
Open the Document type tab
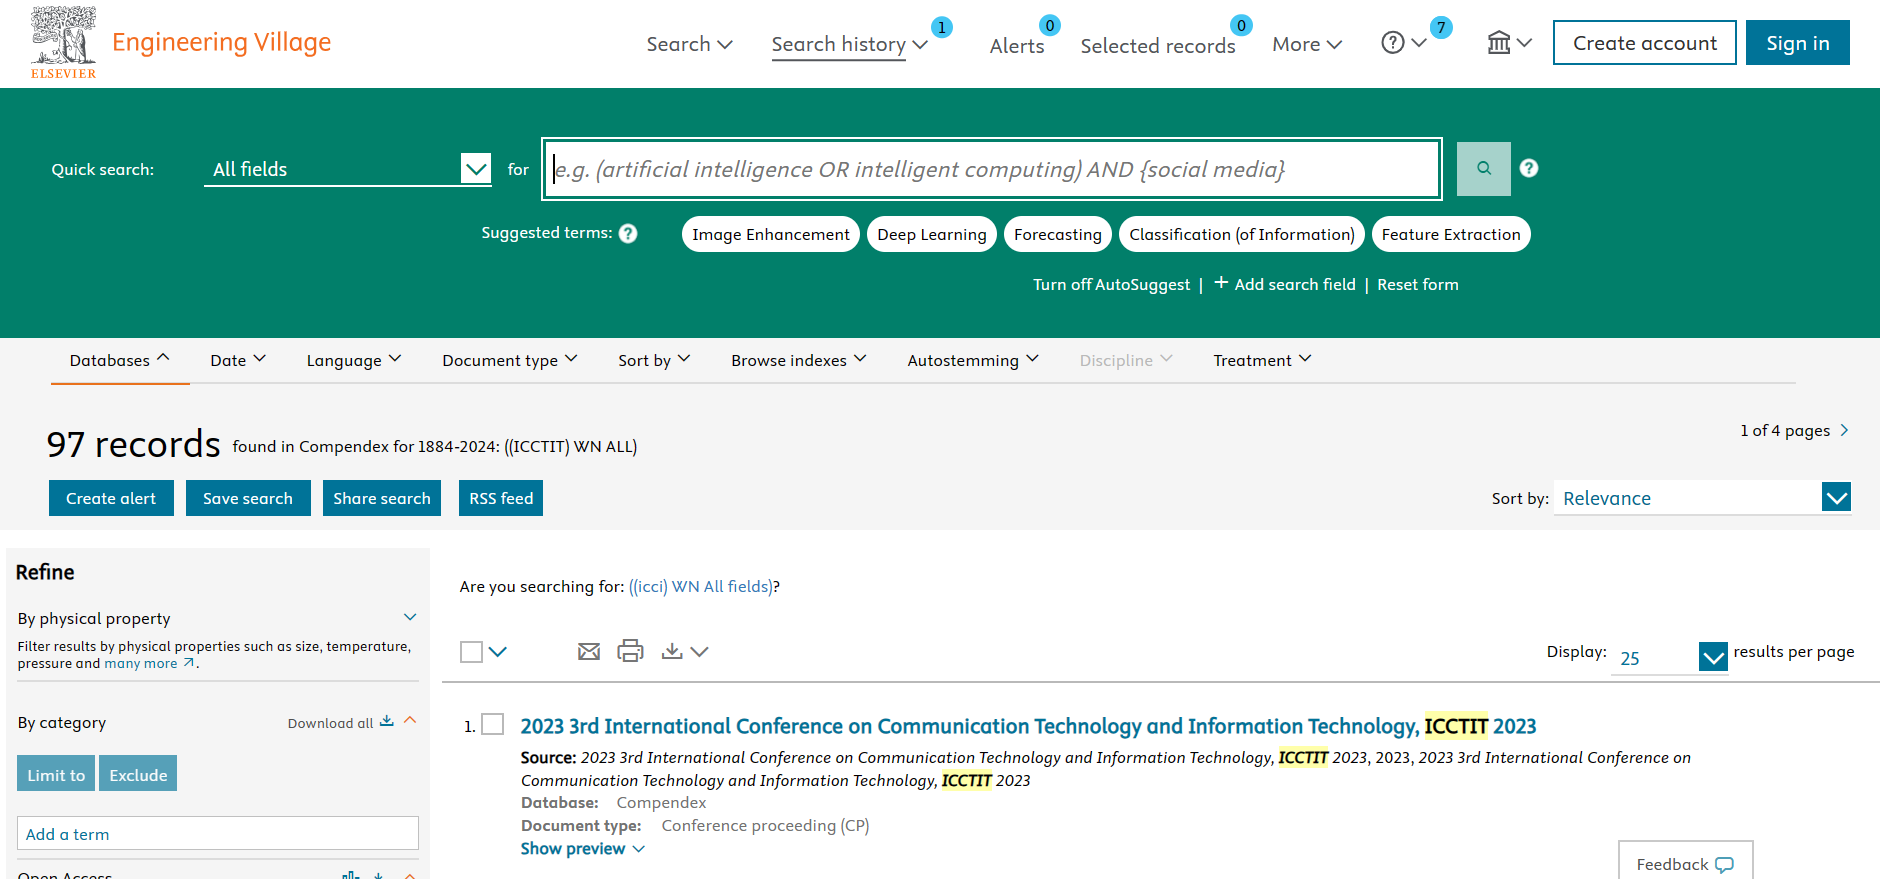(x=510, y=360)
